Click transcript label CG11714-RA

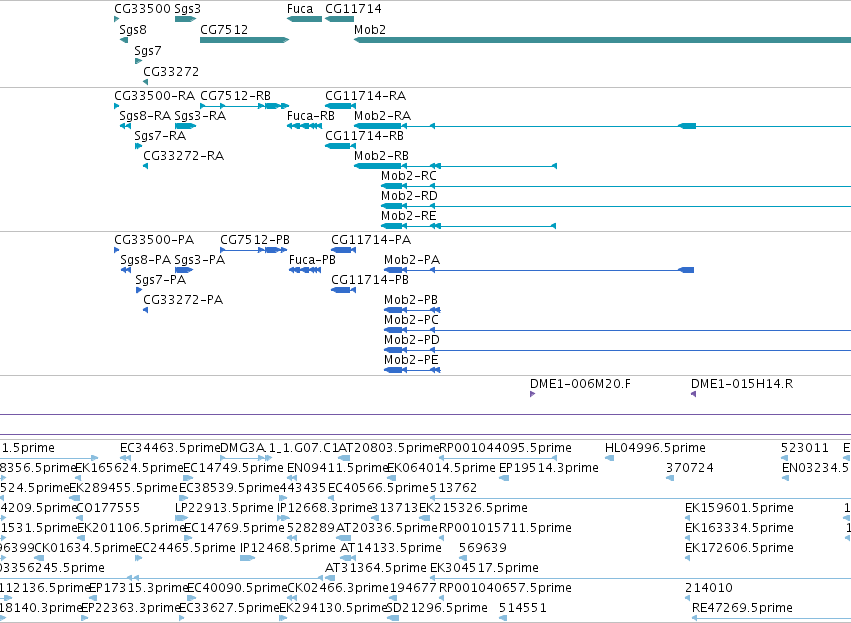click(x=365, y=96)
